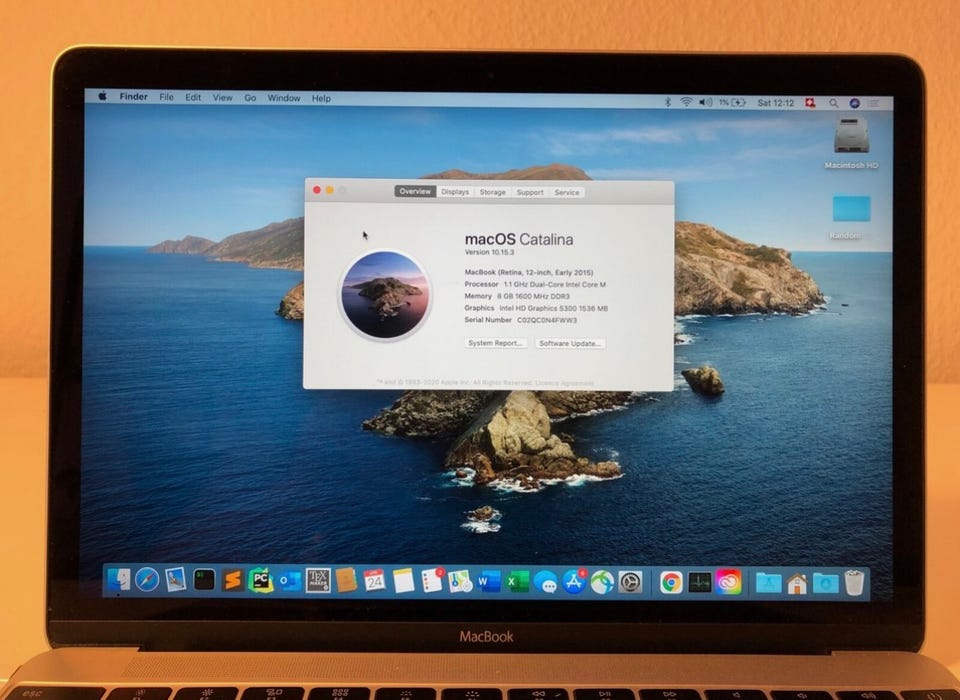Open the Trash in the dock

[x=854, y=582]
